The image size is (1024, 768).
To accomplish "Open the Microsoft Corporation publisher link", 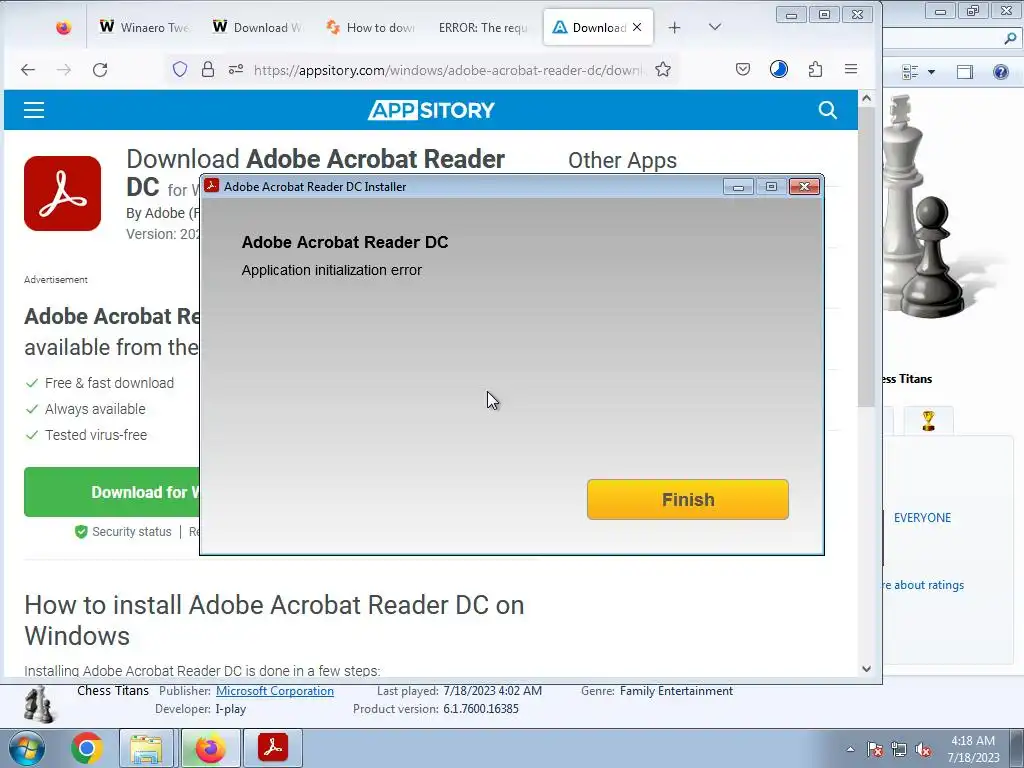I will 275,691.
